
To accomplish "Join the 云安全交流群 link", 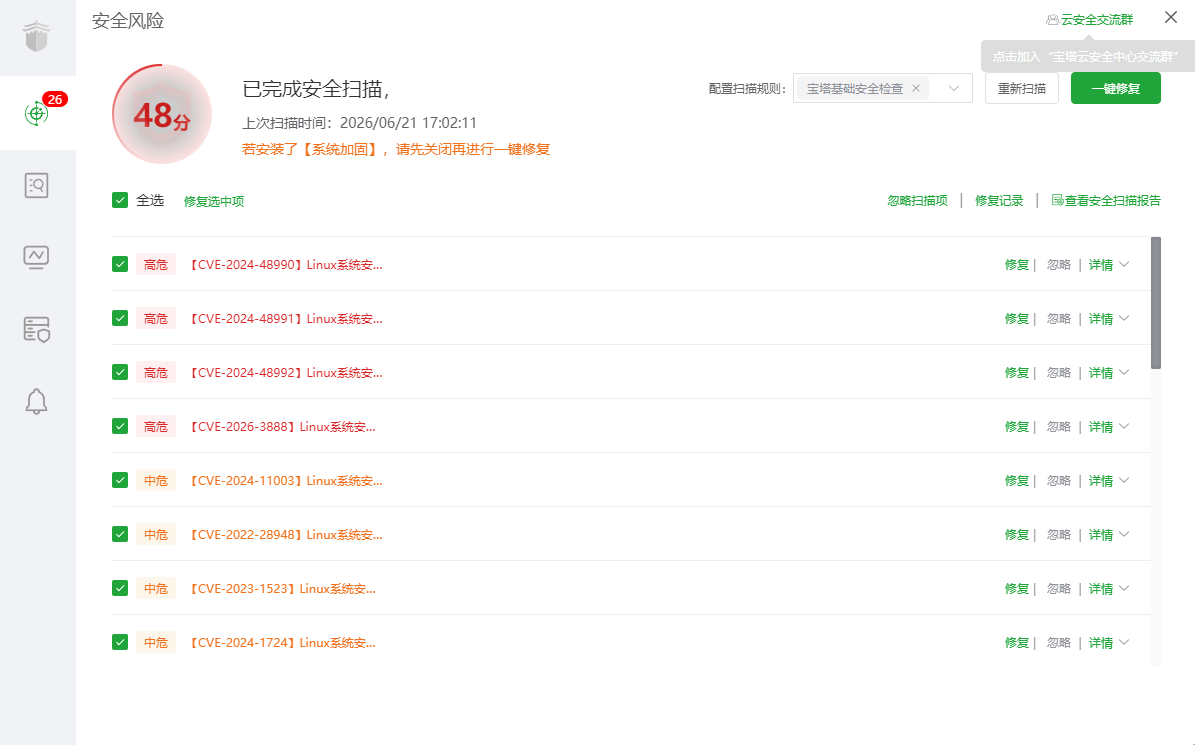I will coord(1089,20).
